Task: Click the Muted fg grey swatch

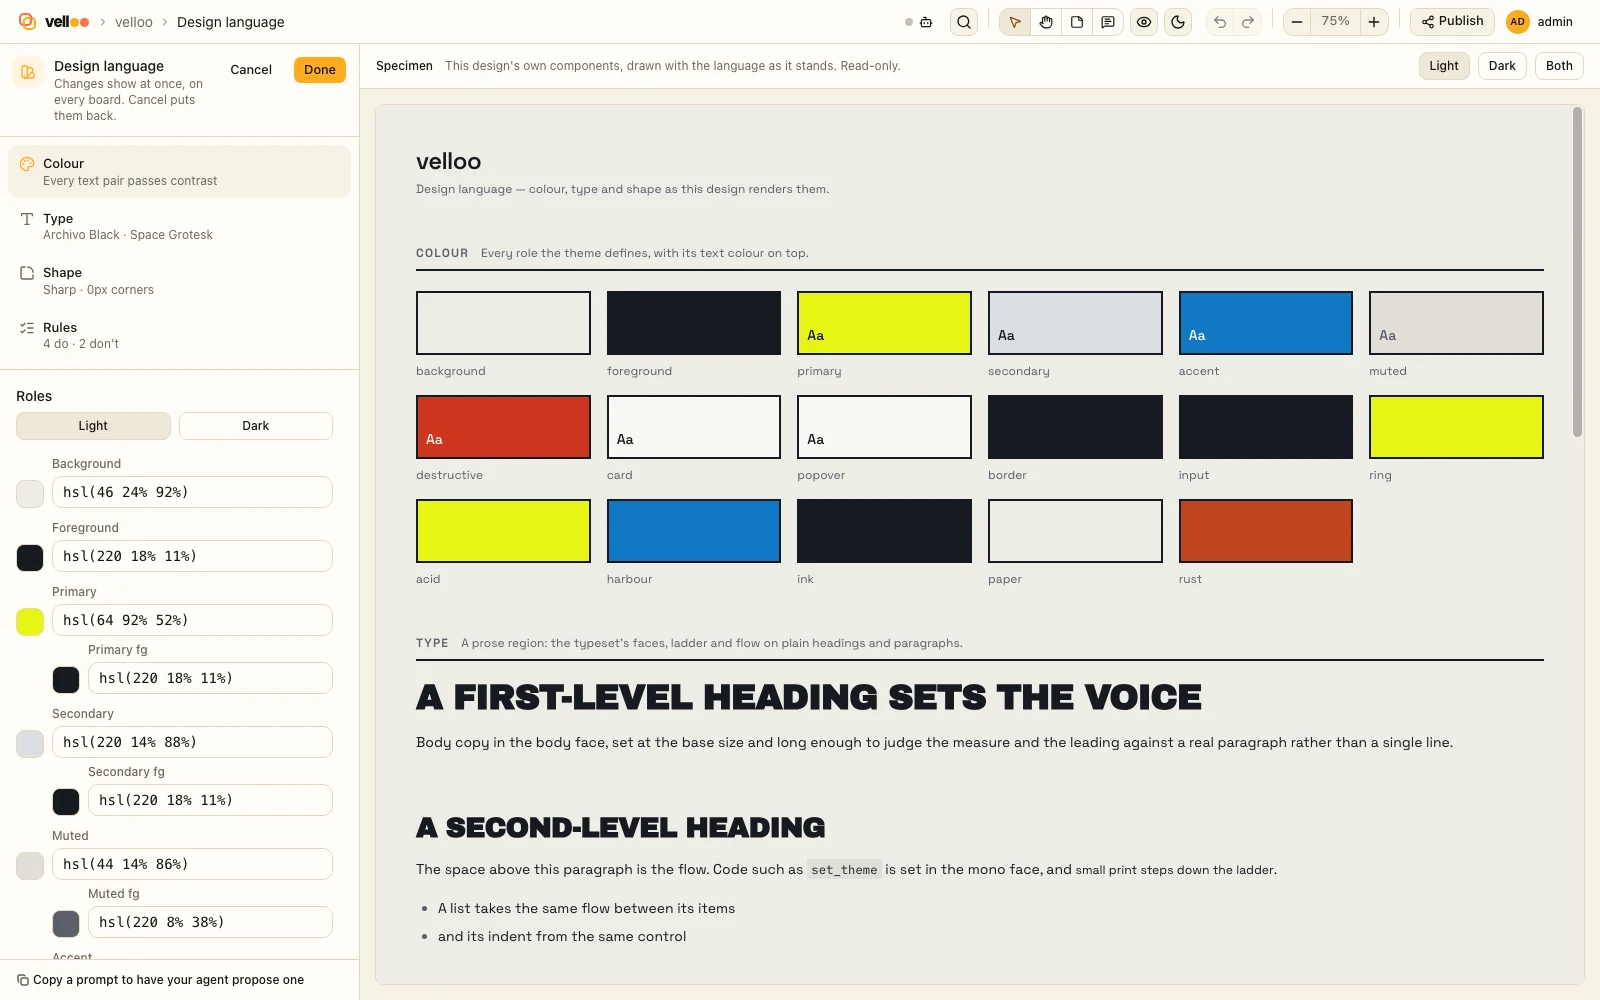Action: click(66, 924)
